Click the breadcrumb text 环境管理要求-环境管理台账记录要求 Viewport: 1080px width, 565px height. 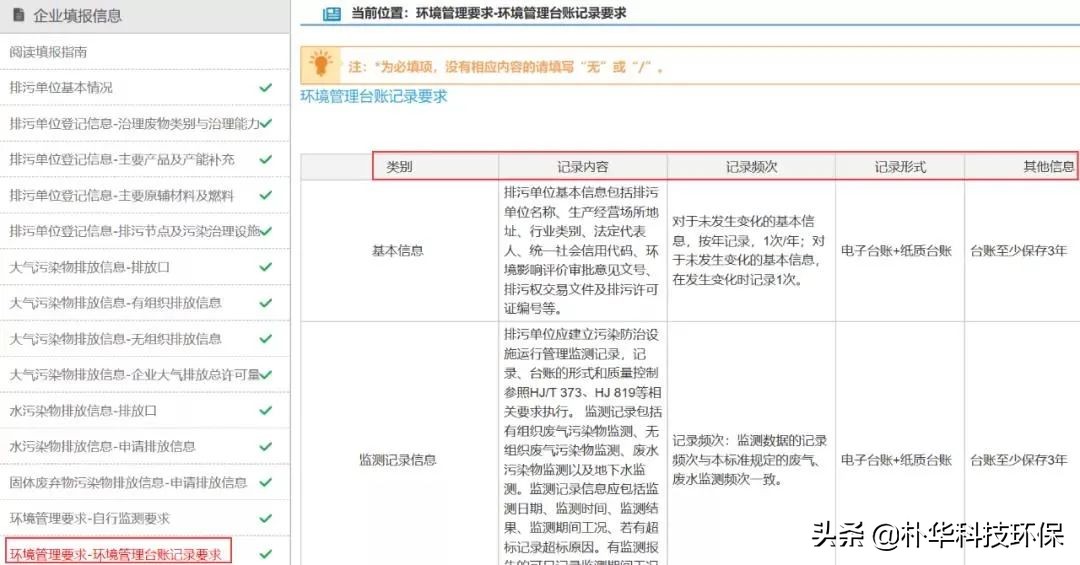point(521,13)
